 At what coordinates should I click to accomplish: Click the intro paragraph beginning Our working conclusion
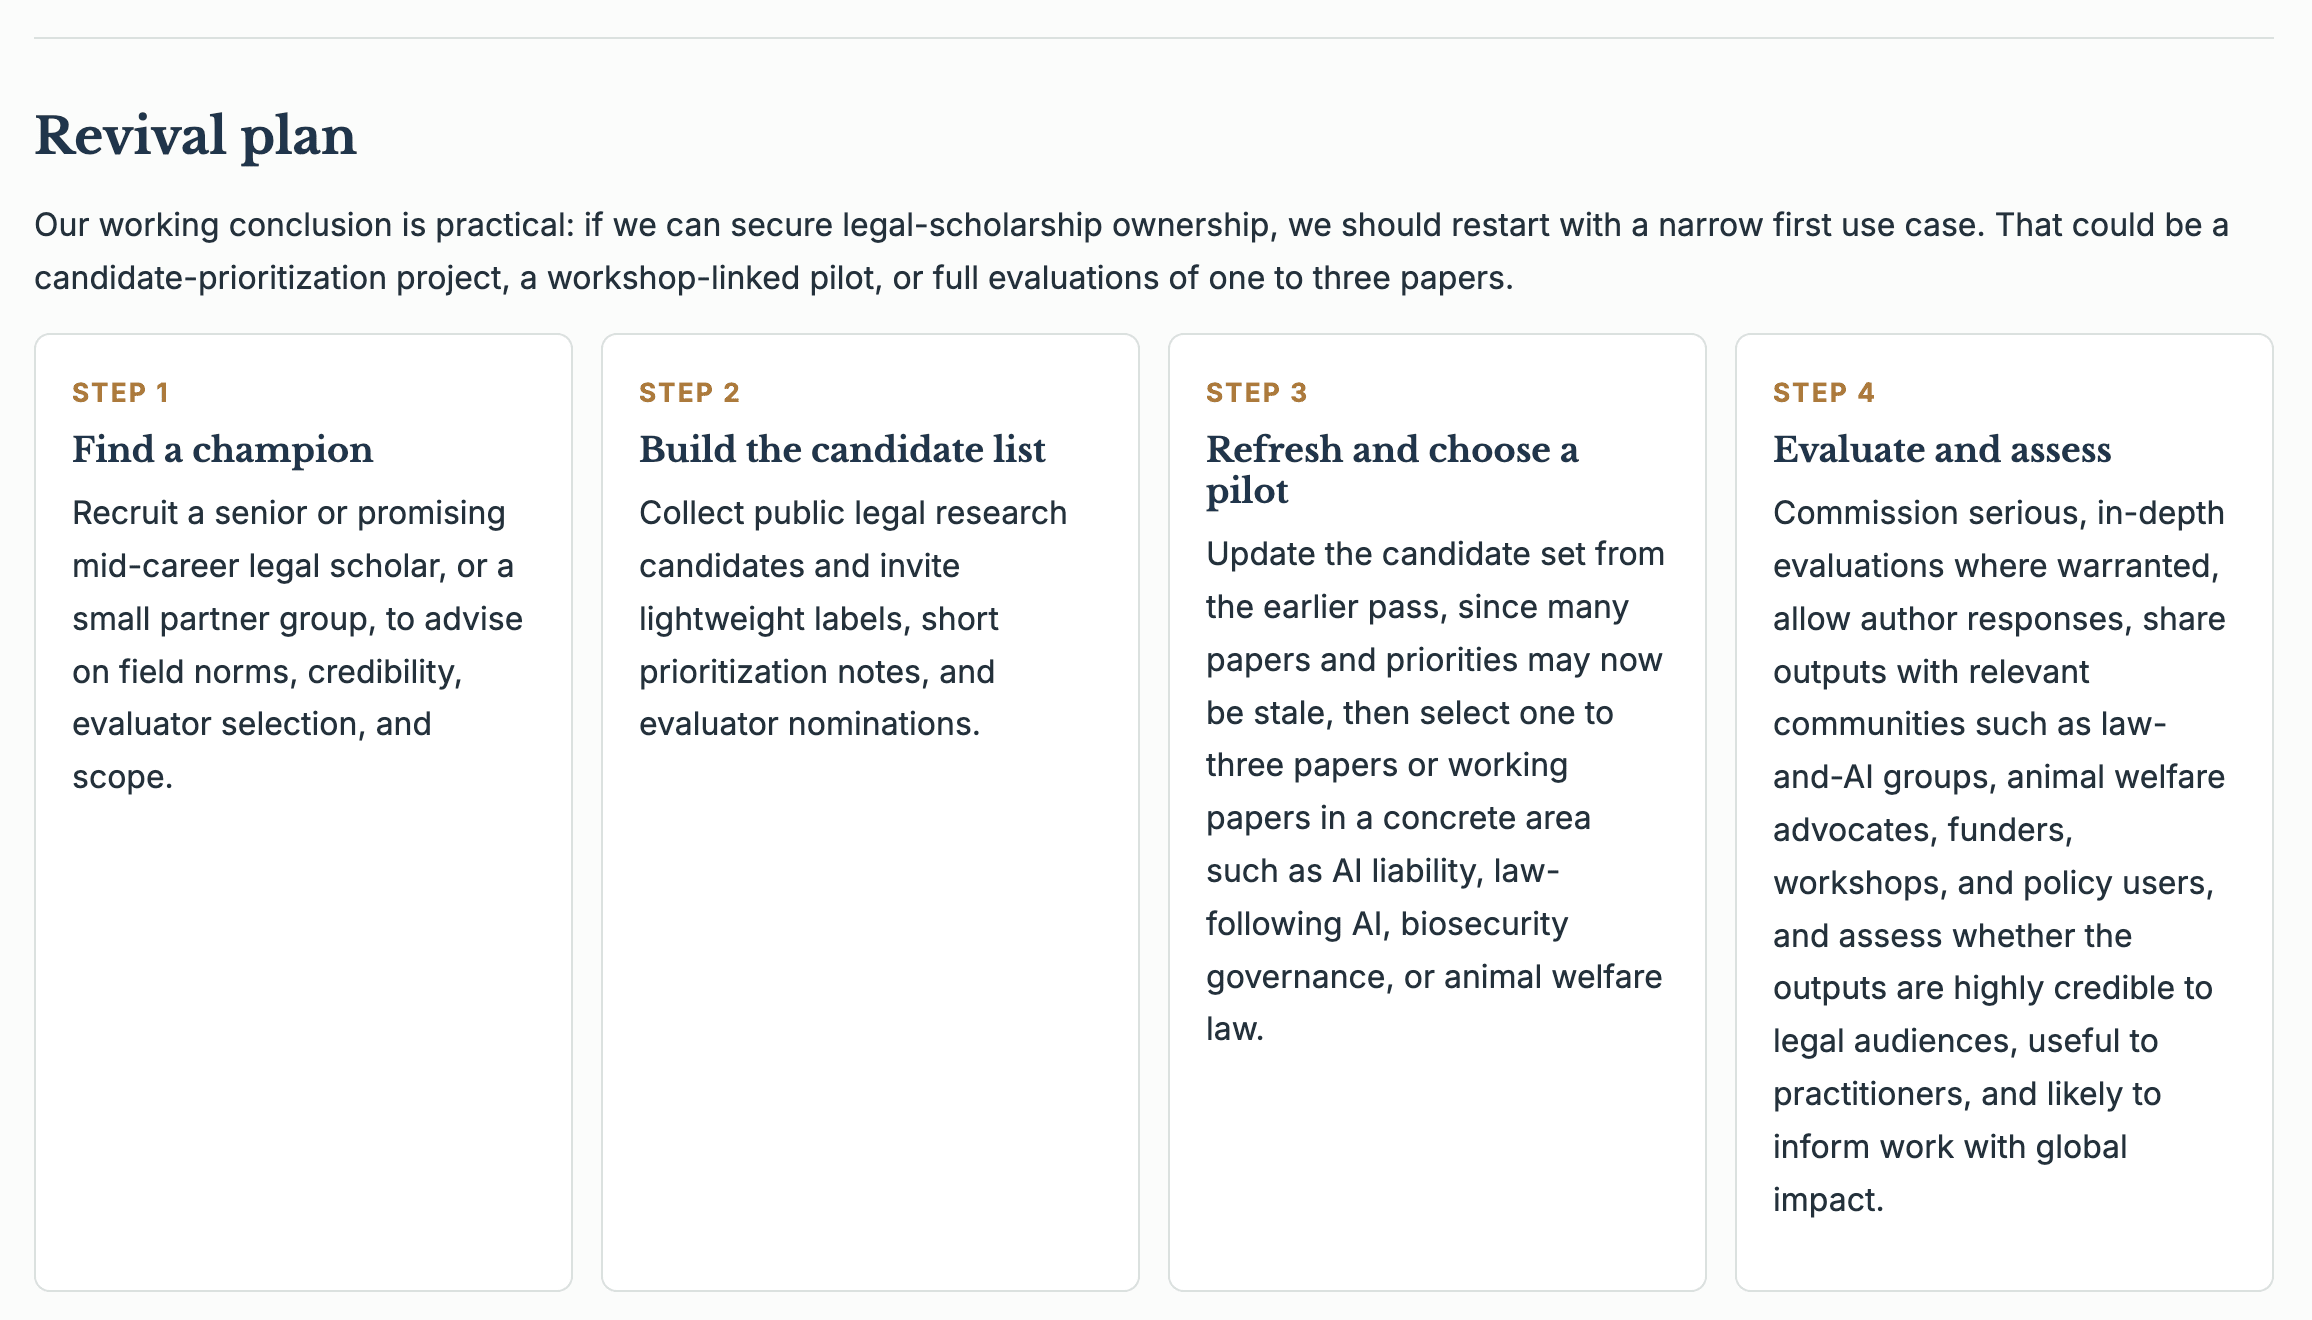[1132, 251]
